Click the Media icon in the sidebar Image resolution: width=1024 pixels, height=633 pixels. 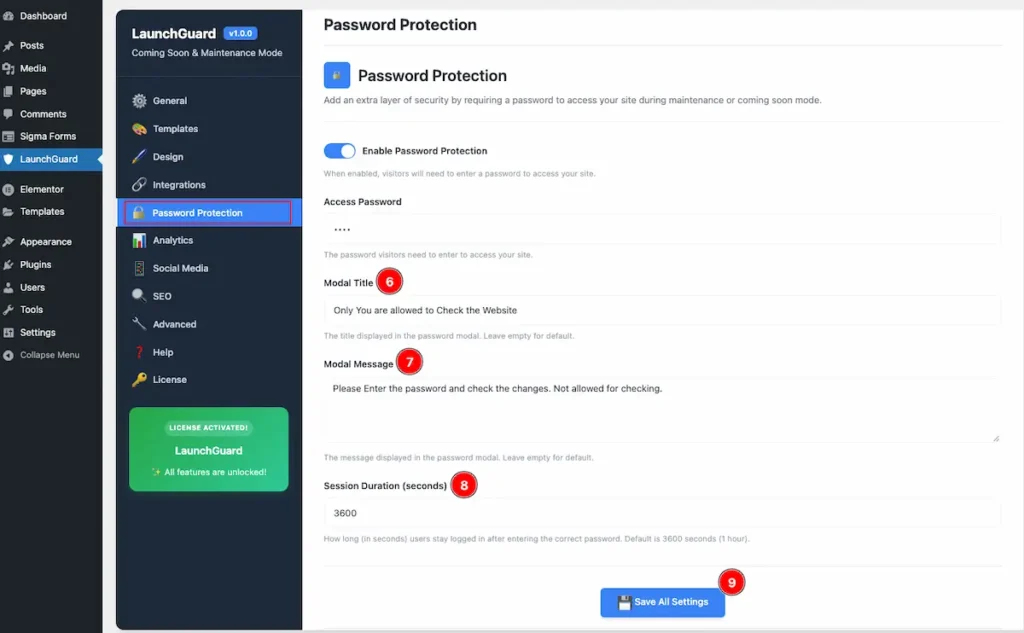click(8, 69)
